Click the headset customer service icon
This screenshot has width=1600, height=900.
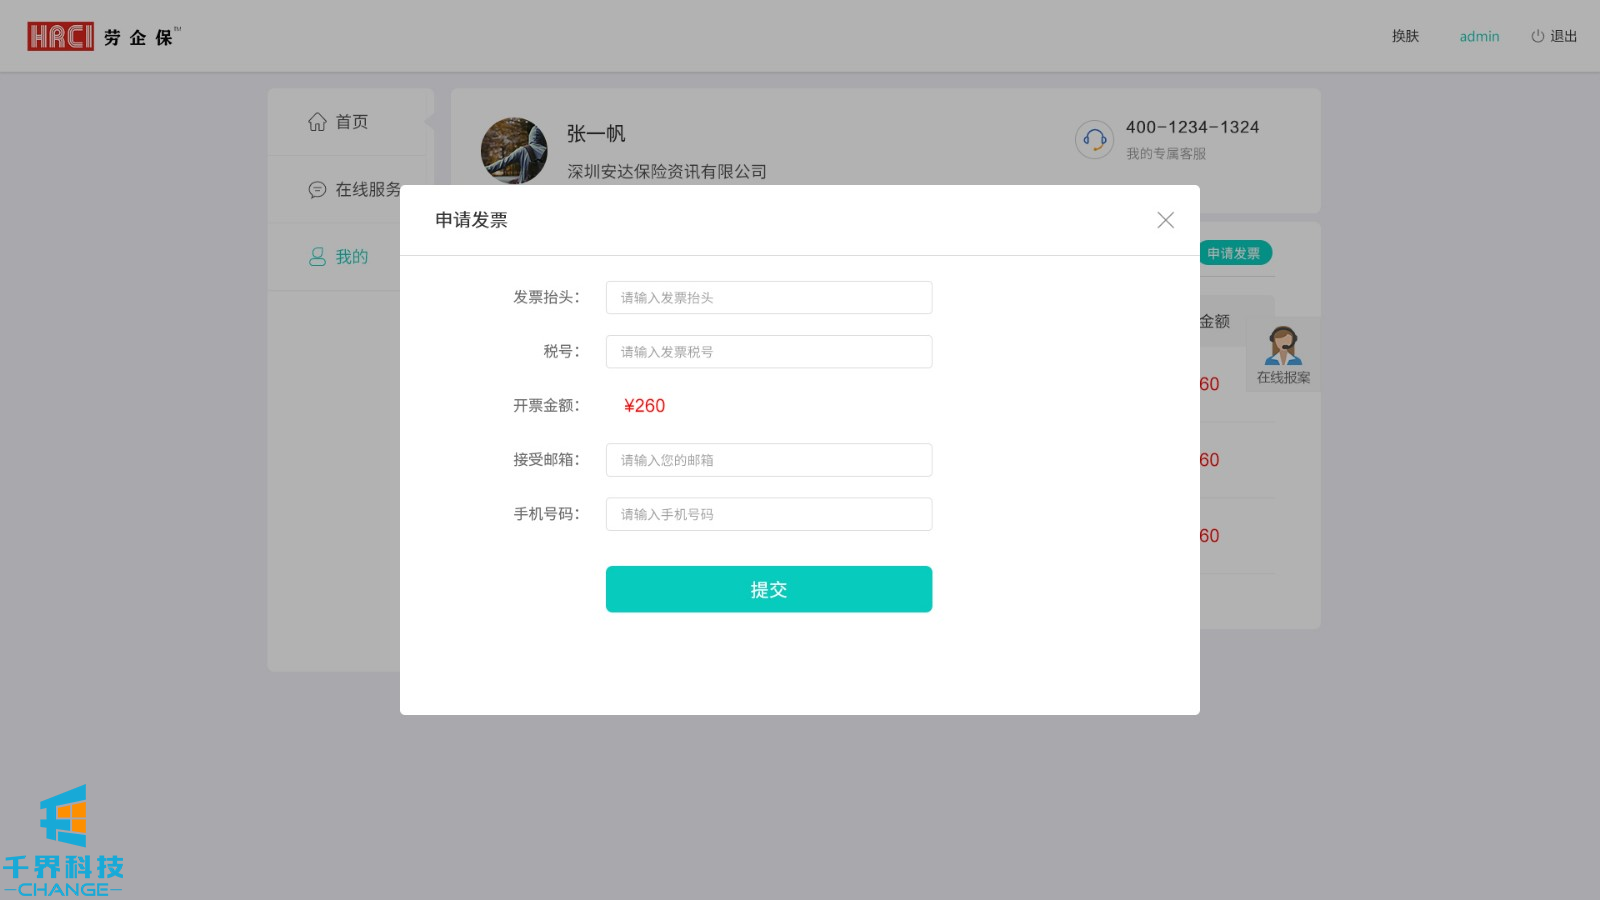(x=1094, y=140)
